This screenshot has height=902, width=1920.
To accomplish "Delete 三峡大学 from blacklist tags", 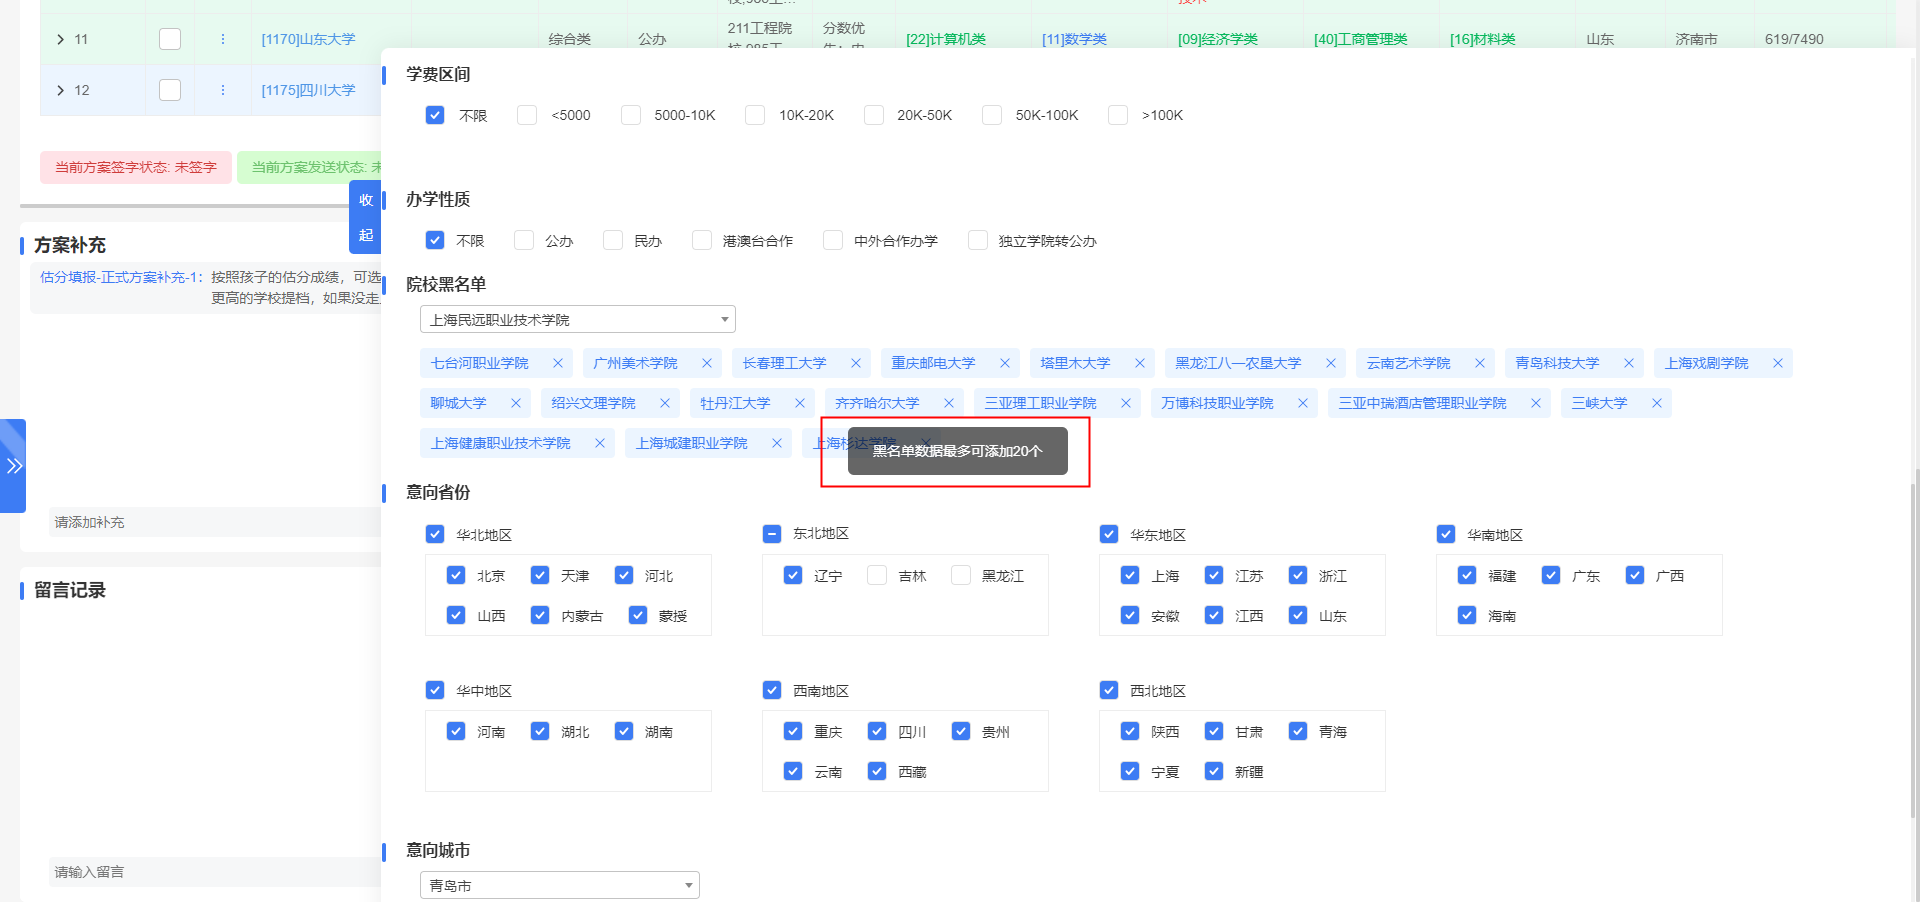I will coord(1656,403).
